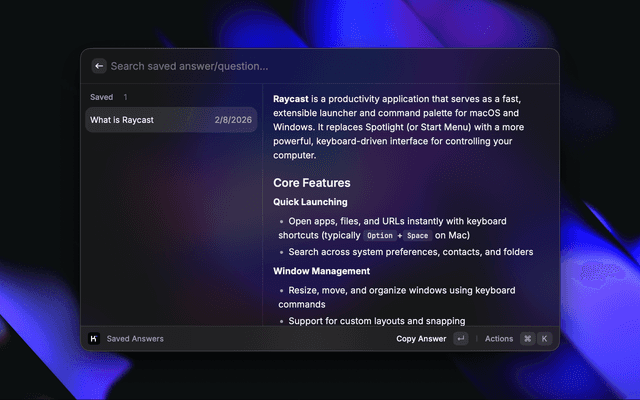Click the Saved Answers app icon
Screen dimensions: 640x400
94,339
